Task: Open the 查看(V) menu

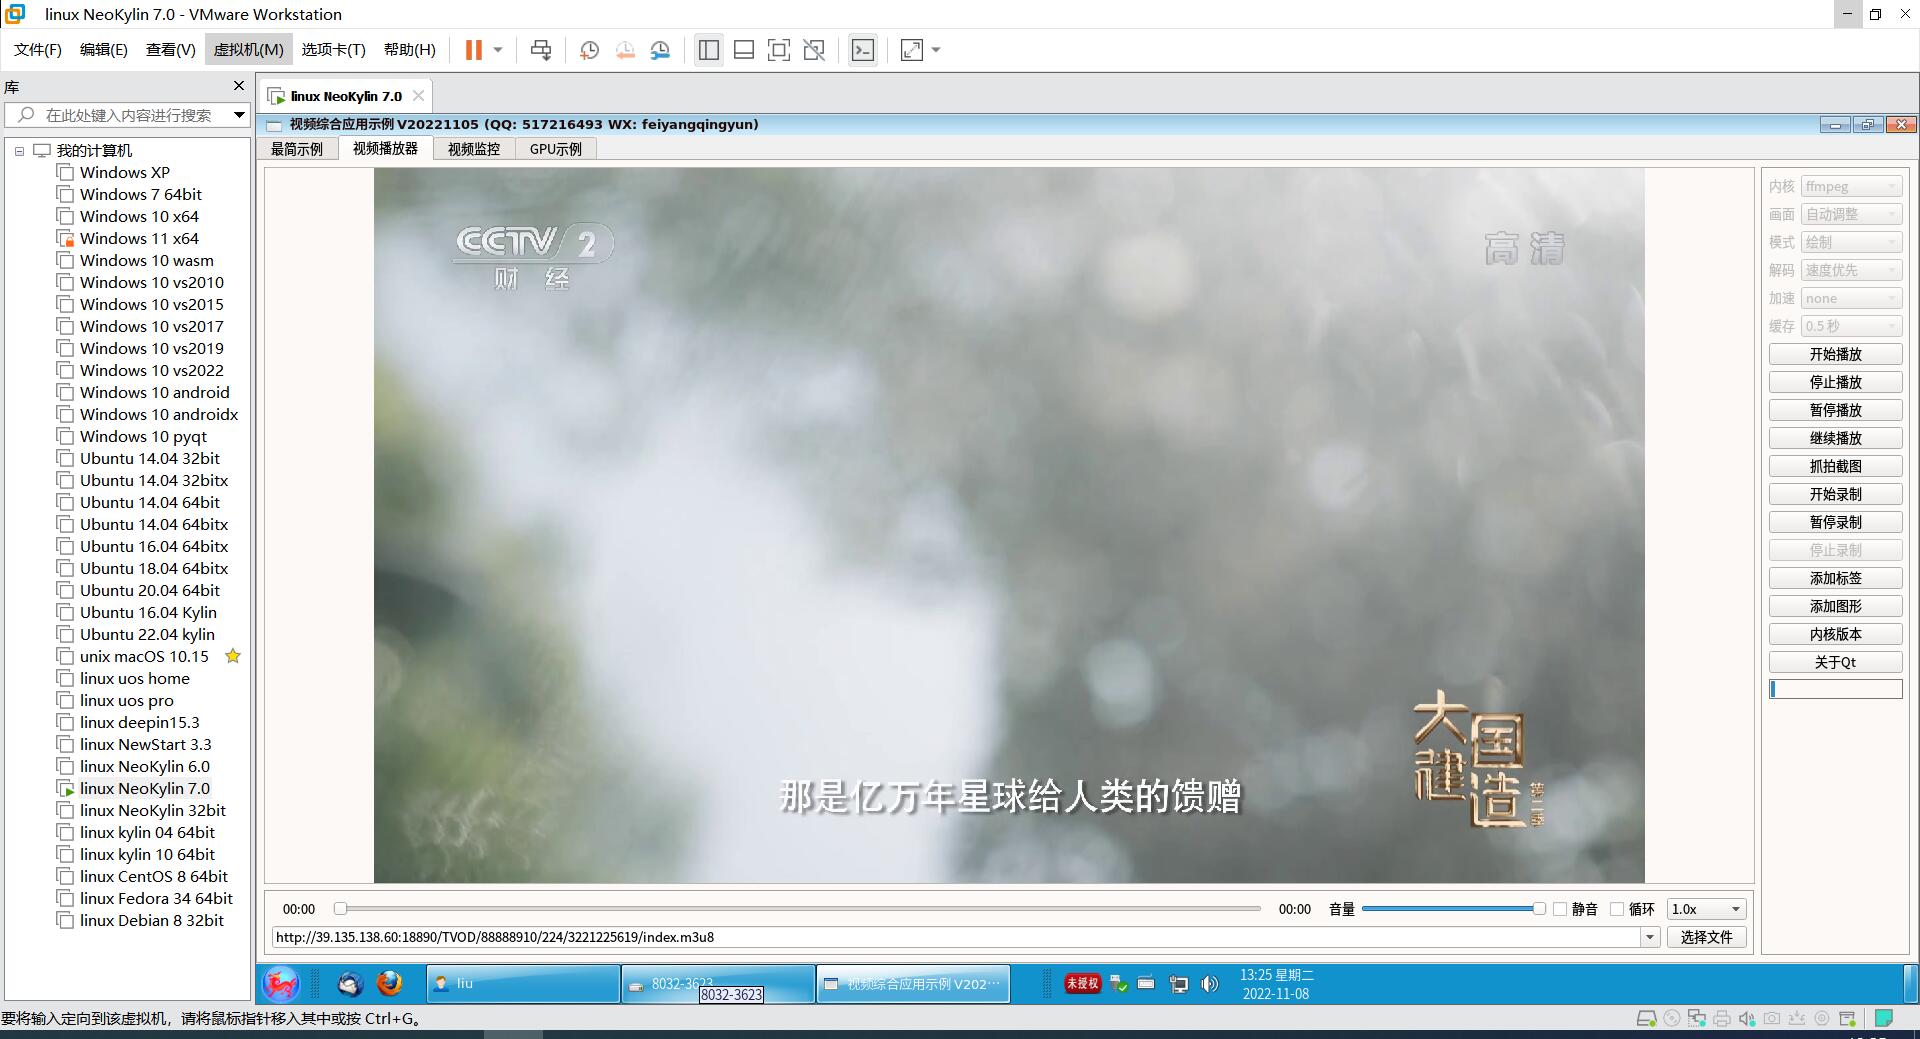Action: [x=171, y=50]
